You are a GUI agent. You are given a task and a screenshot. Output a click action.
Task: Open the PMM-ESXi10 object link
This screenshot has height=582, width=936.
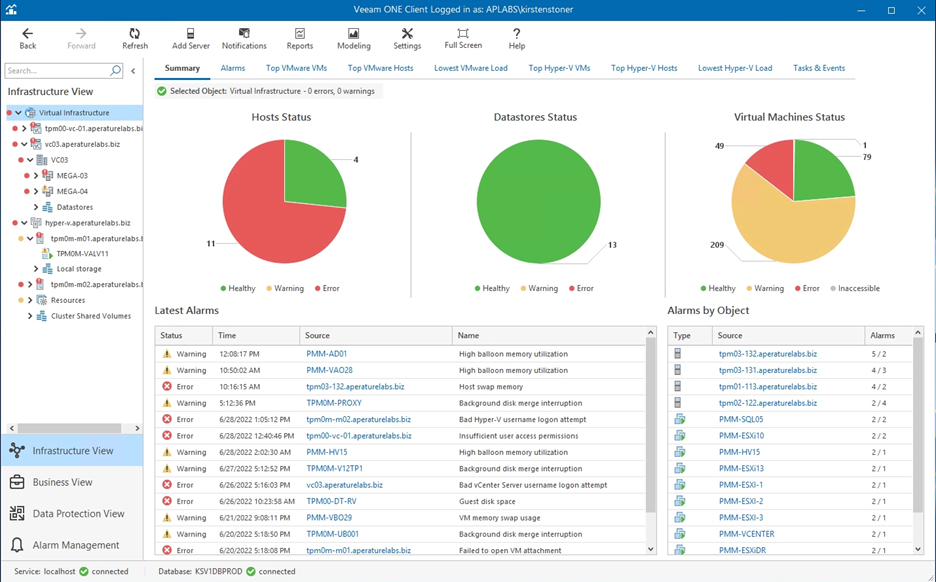point(741,436)
